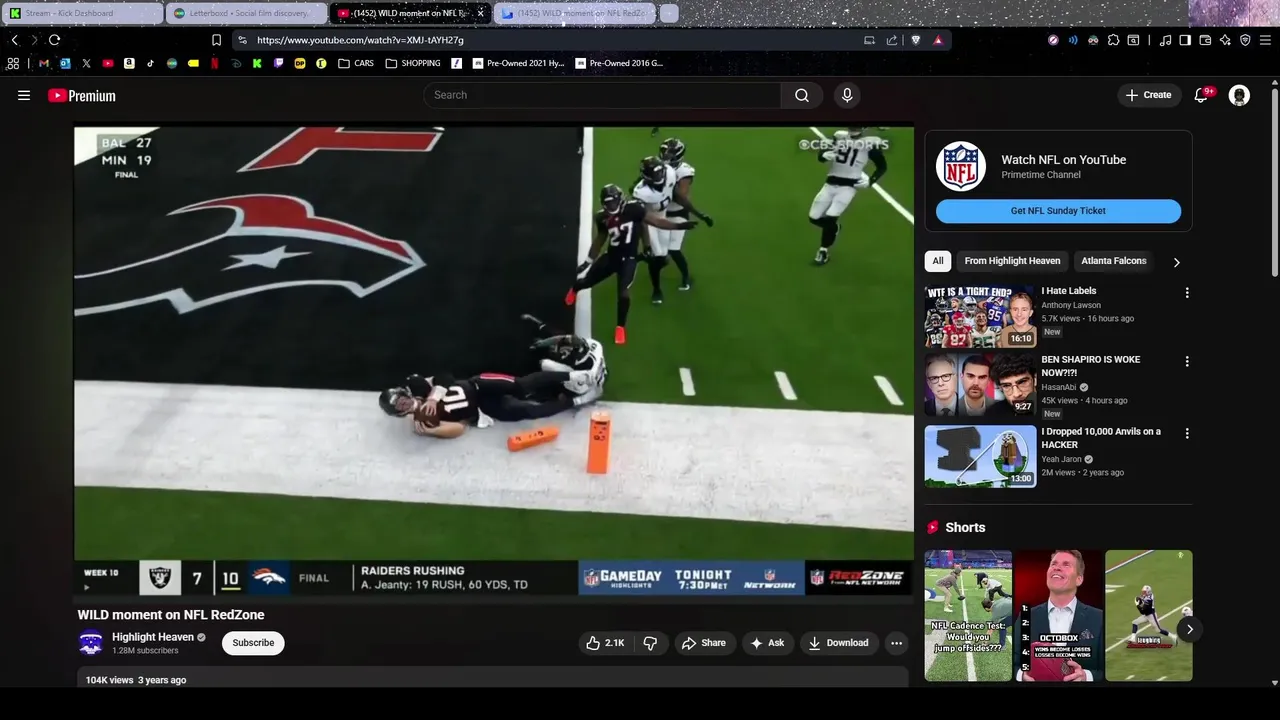Subscribe to Highlight Heaven
This screenshot has height=720, width=1280.
coord(253,643)
